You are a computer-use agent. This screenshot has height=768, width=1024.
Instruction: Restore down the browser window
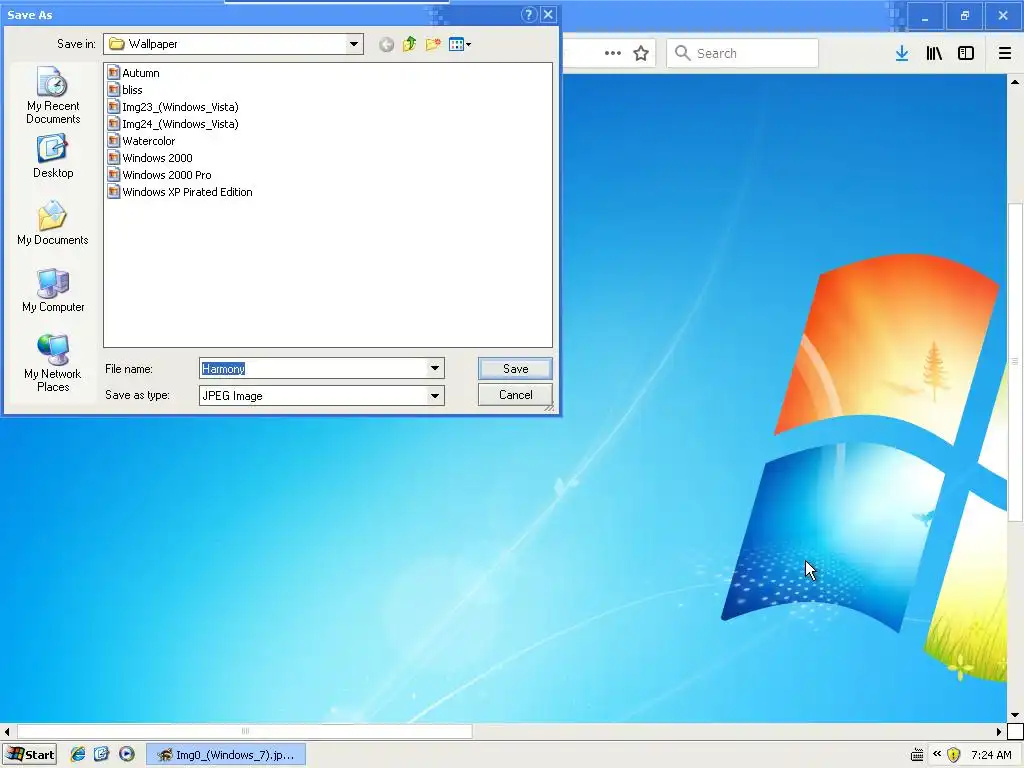[x=965, y=16]
